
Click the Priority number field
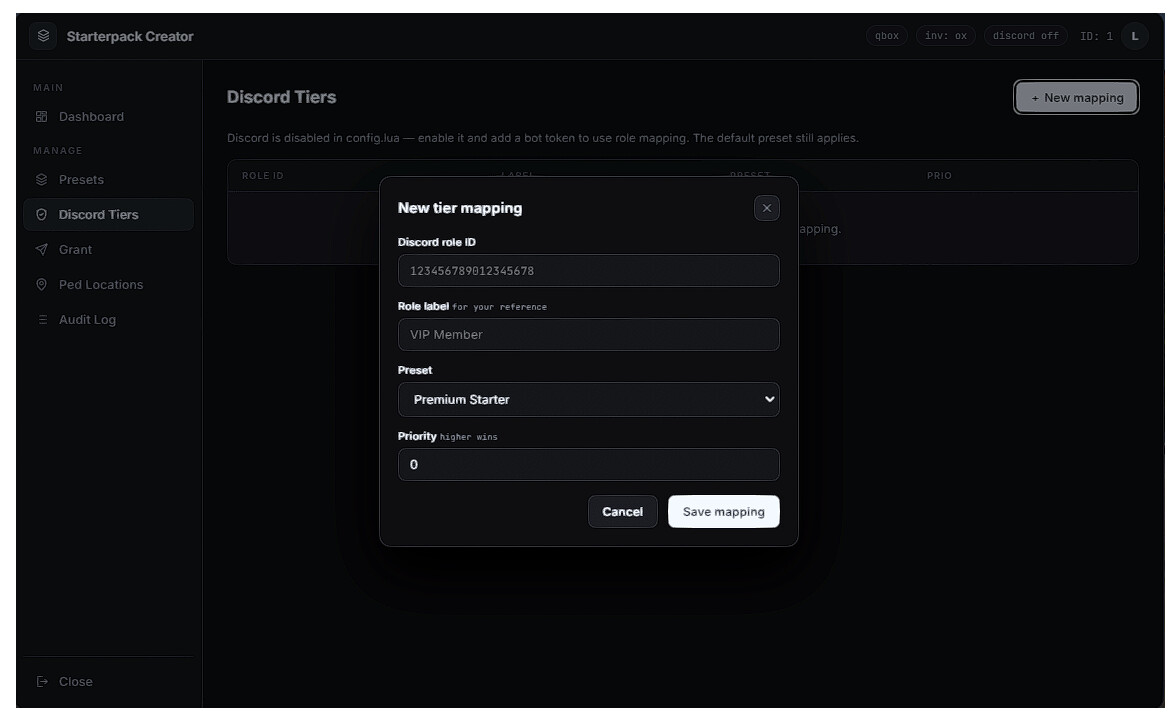588,465
